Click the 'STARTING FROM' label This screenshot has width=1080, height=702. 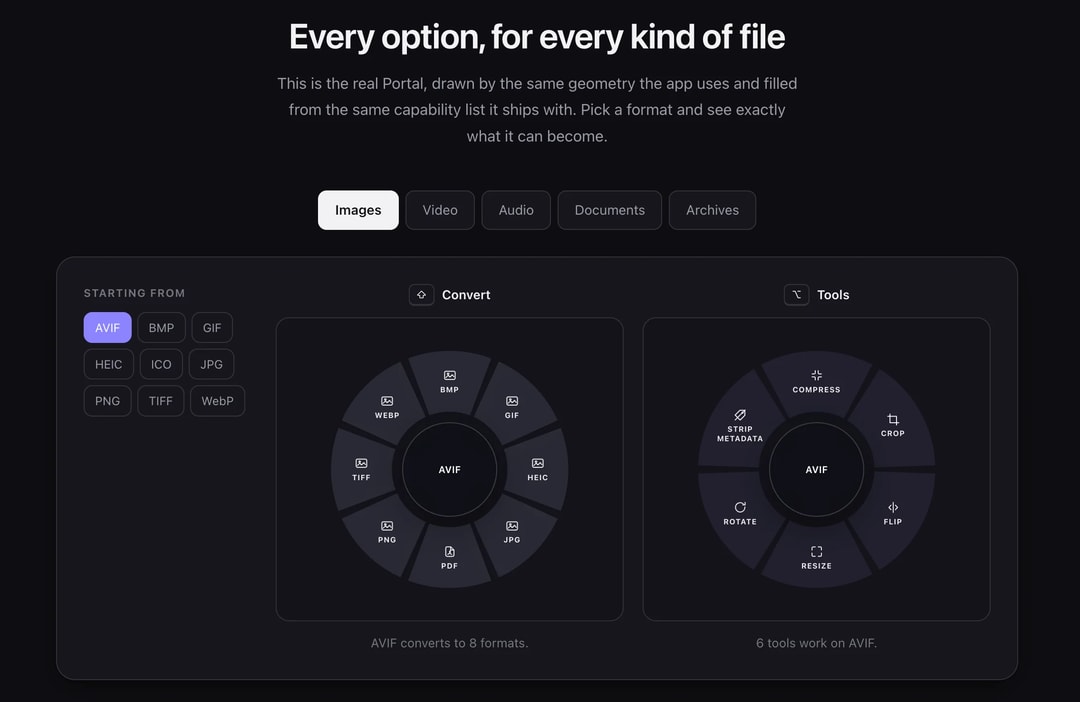tap(134, 293)
